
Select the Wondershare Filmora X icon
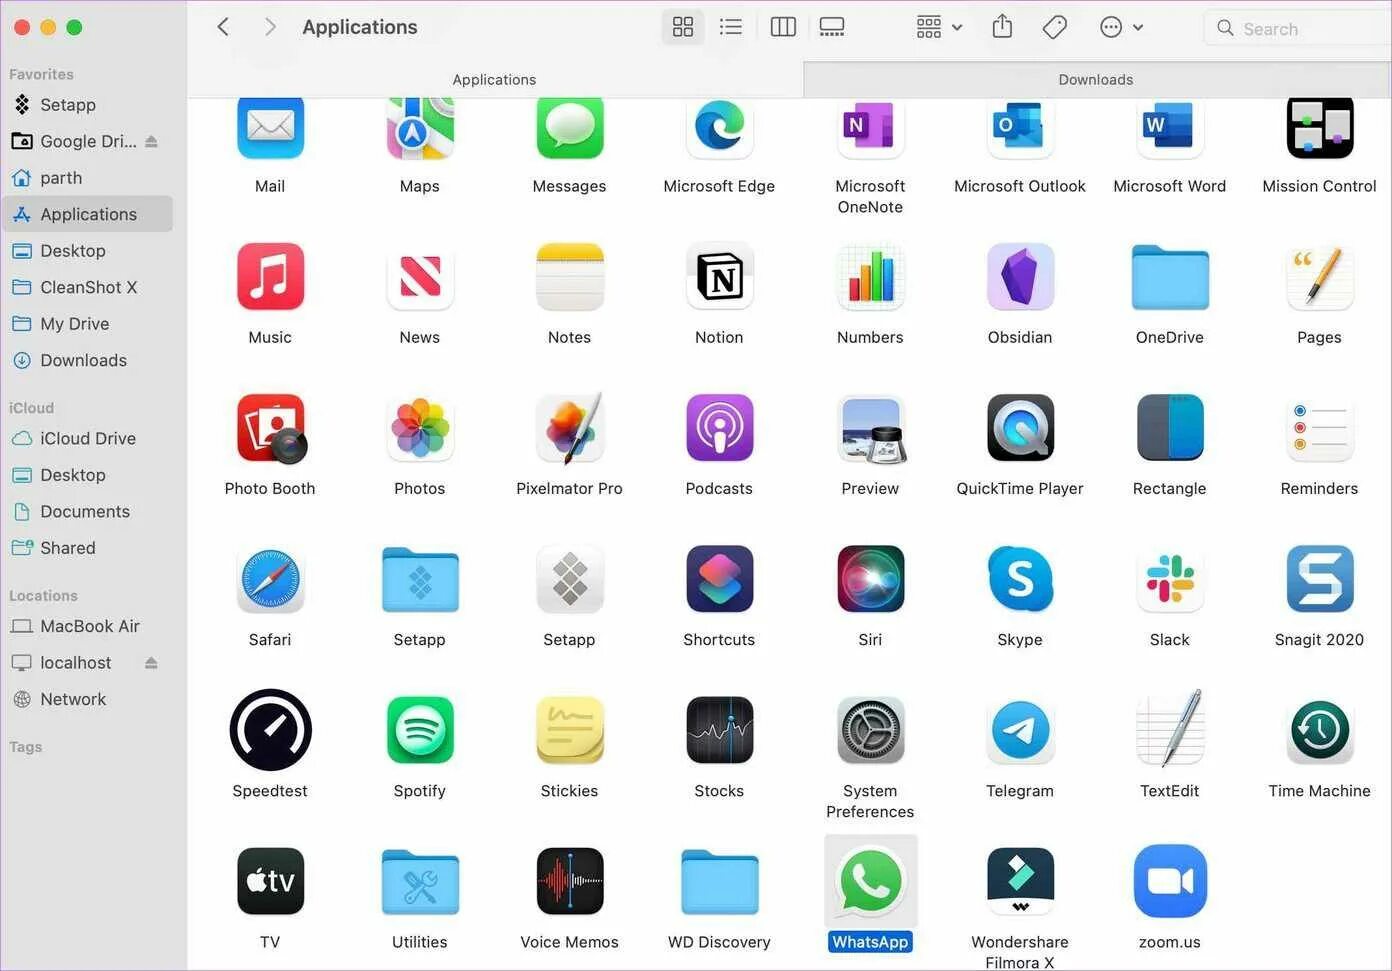point(1020,881)
